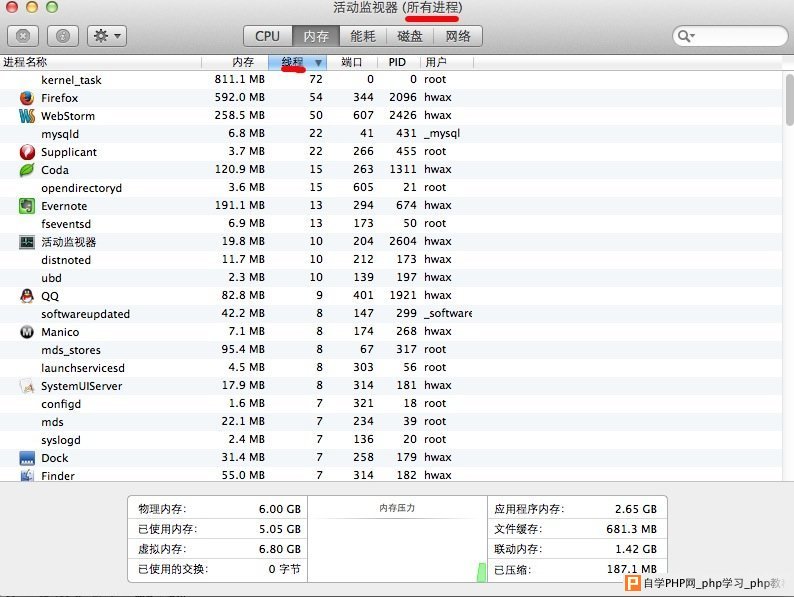
Task: Click the green memory pressure bar
Action: tap(482, 572)
